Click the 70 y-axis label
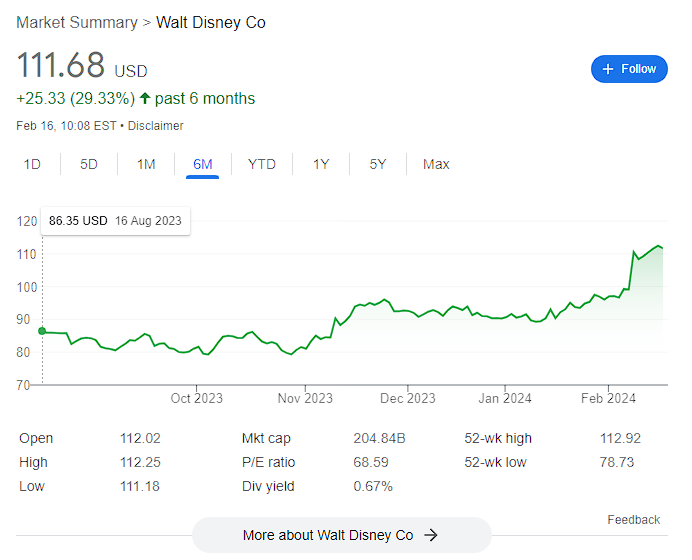Screen dimensions: 692x560 coord(23,385)
